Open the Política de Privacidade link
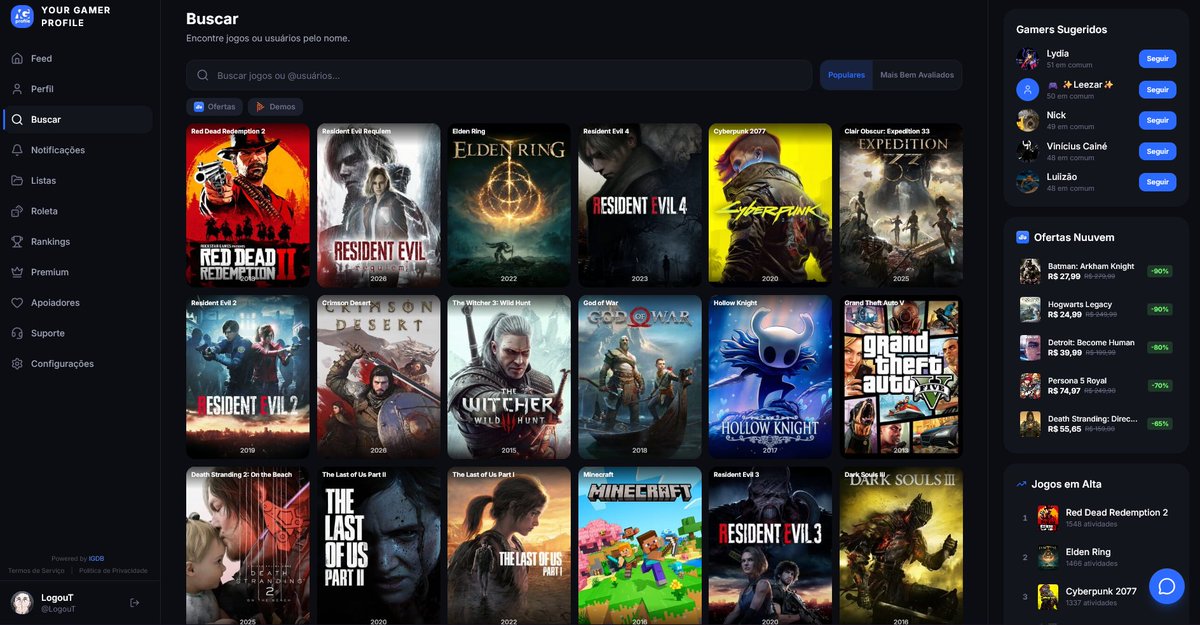This screenshot has width=1200, height=625. [x=113, y=570]
